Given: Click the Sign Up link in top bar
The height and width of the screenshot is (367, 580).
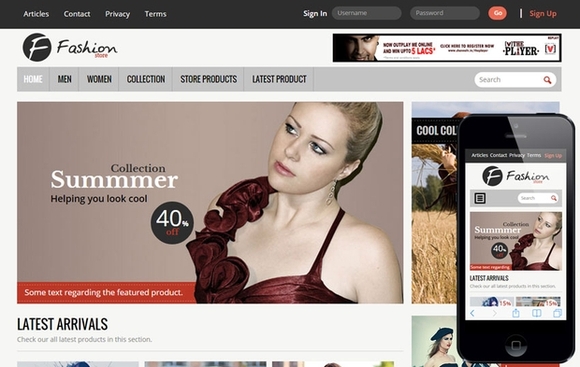Looking at the screenshot, I should pos(543,14).
